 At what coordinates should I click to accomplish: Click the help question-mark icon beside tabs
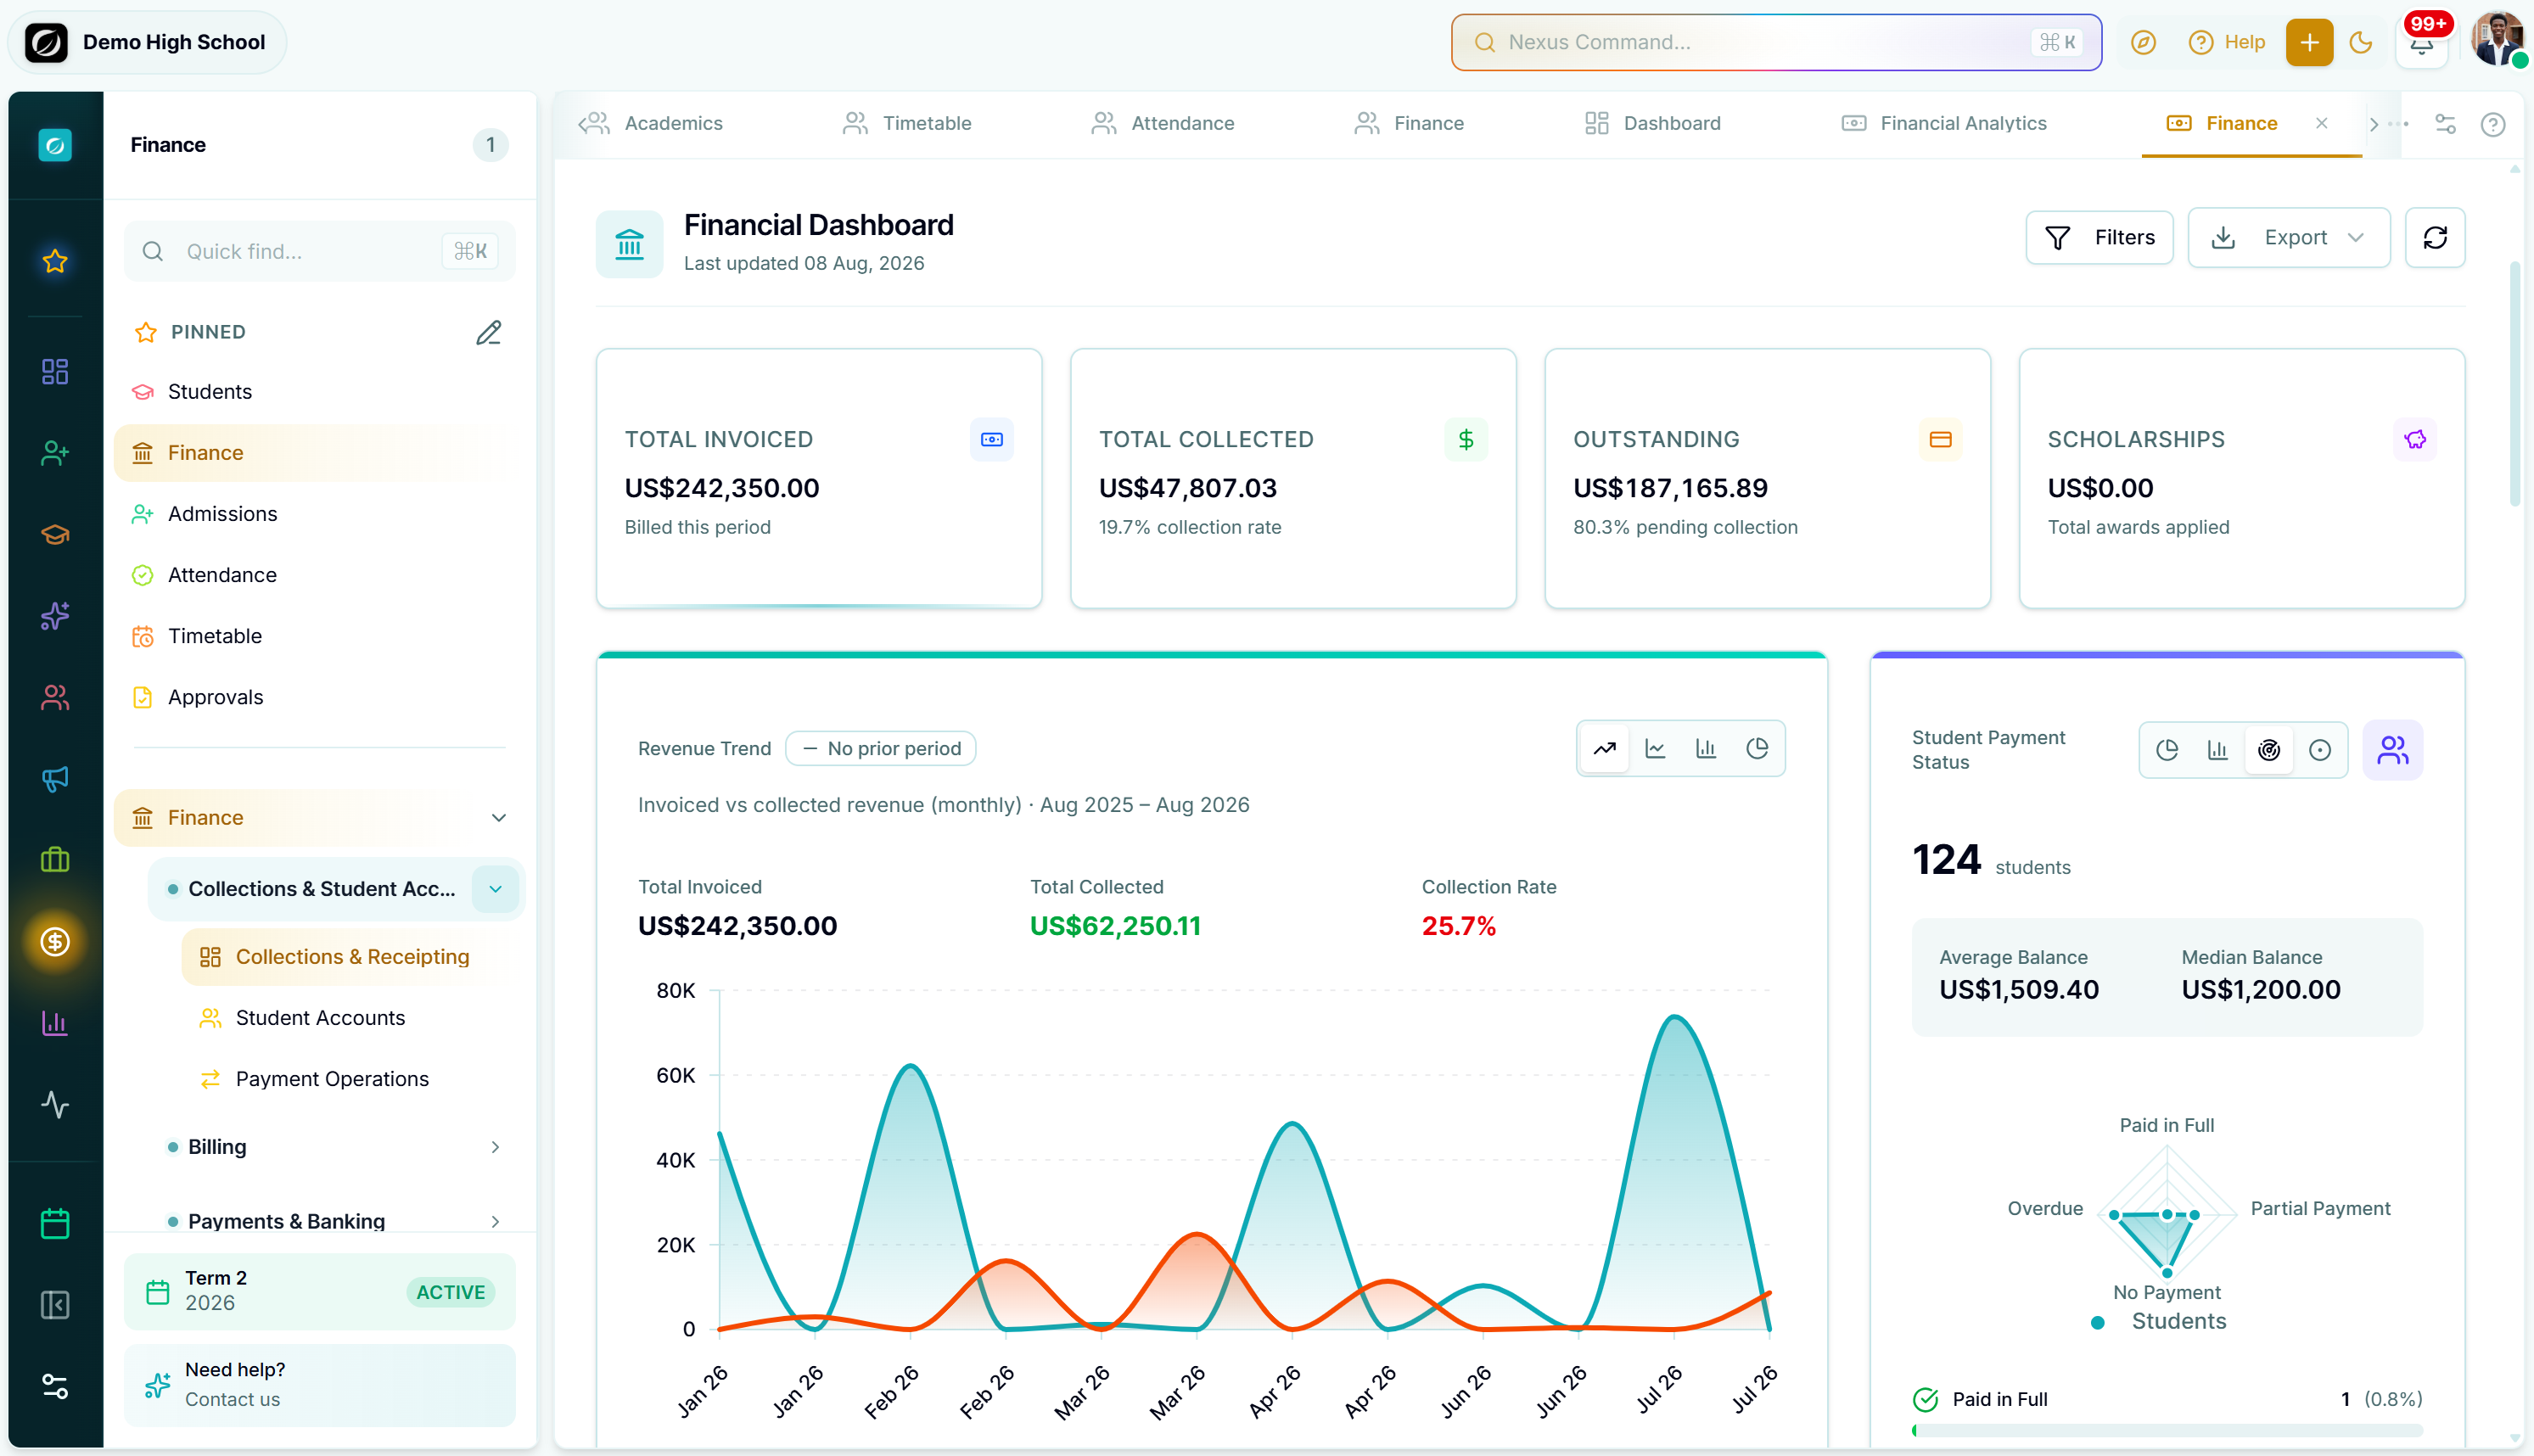coord(2493,123)
